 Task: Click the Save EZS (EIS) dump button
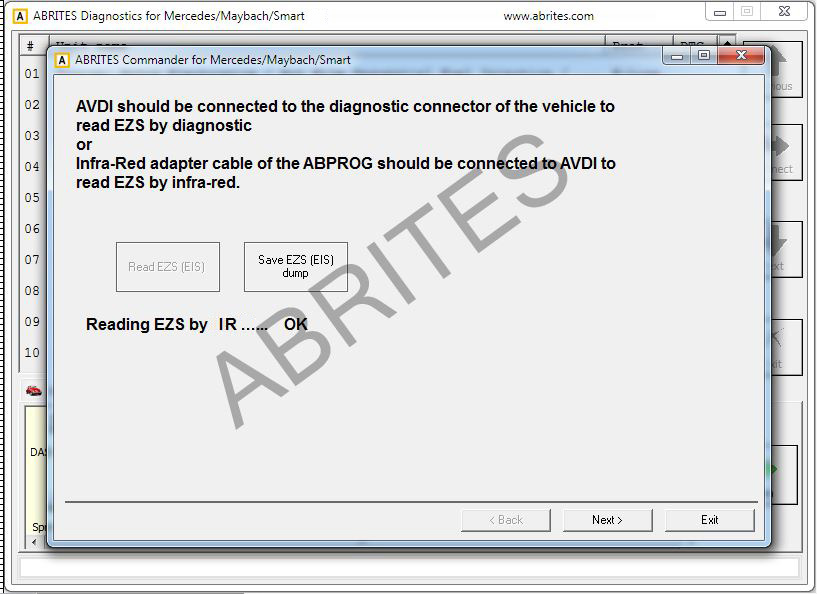point(295,266)
